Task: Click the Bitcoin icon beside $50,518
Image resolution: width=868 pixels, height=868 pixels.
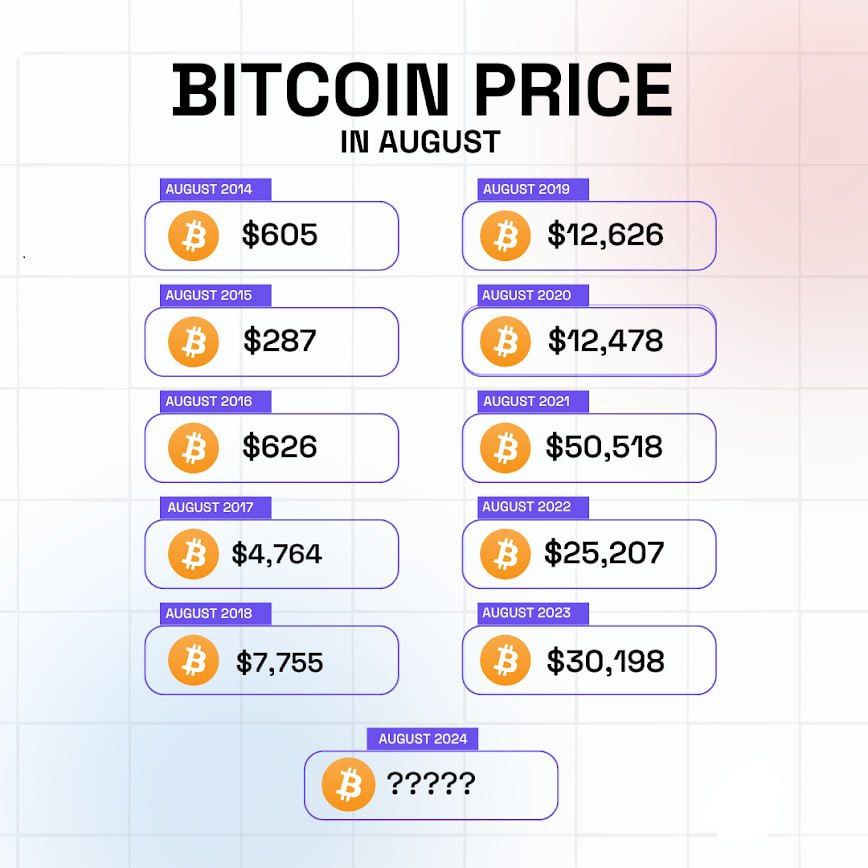Action: tap(505, 448)
